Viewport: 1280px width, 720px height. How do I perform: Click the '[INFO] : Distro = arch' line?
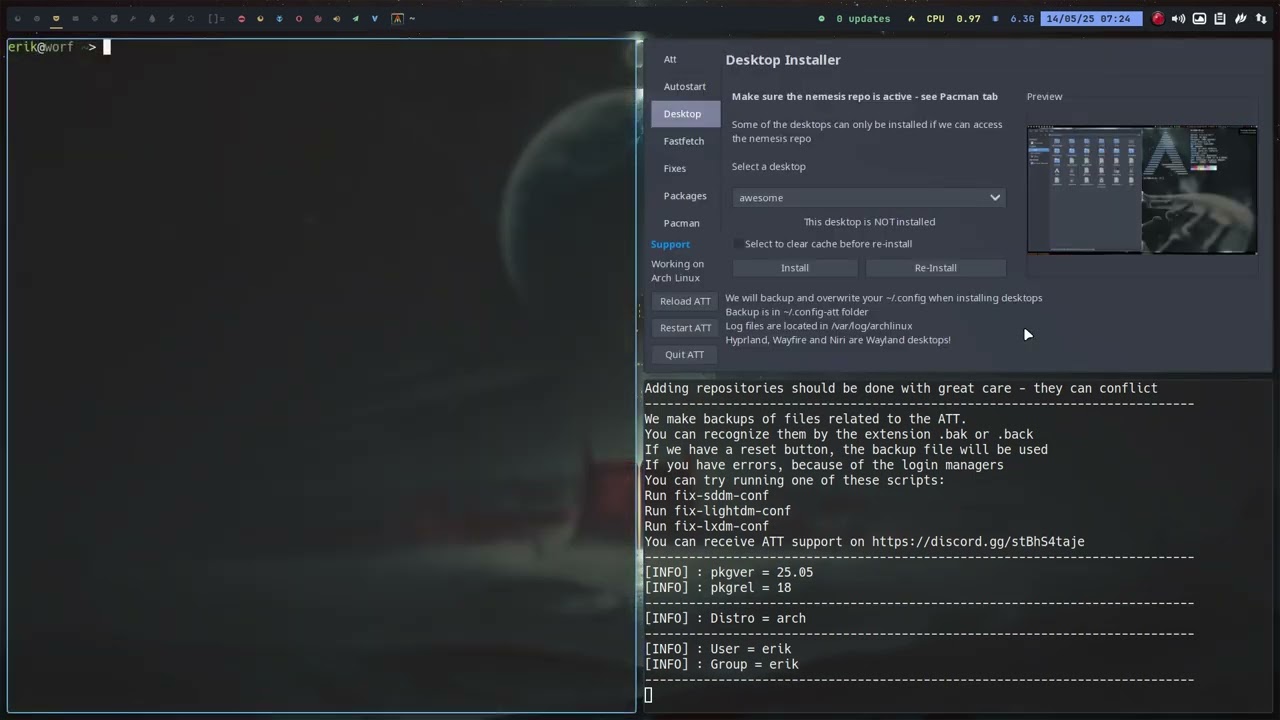(725, 619)
